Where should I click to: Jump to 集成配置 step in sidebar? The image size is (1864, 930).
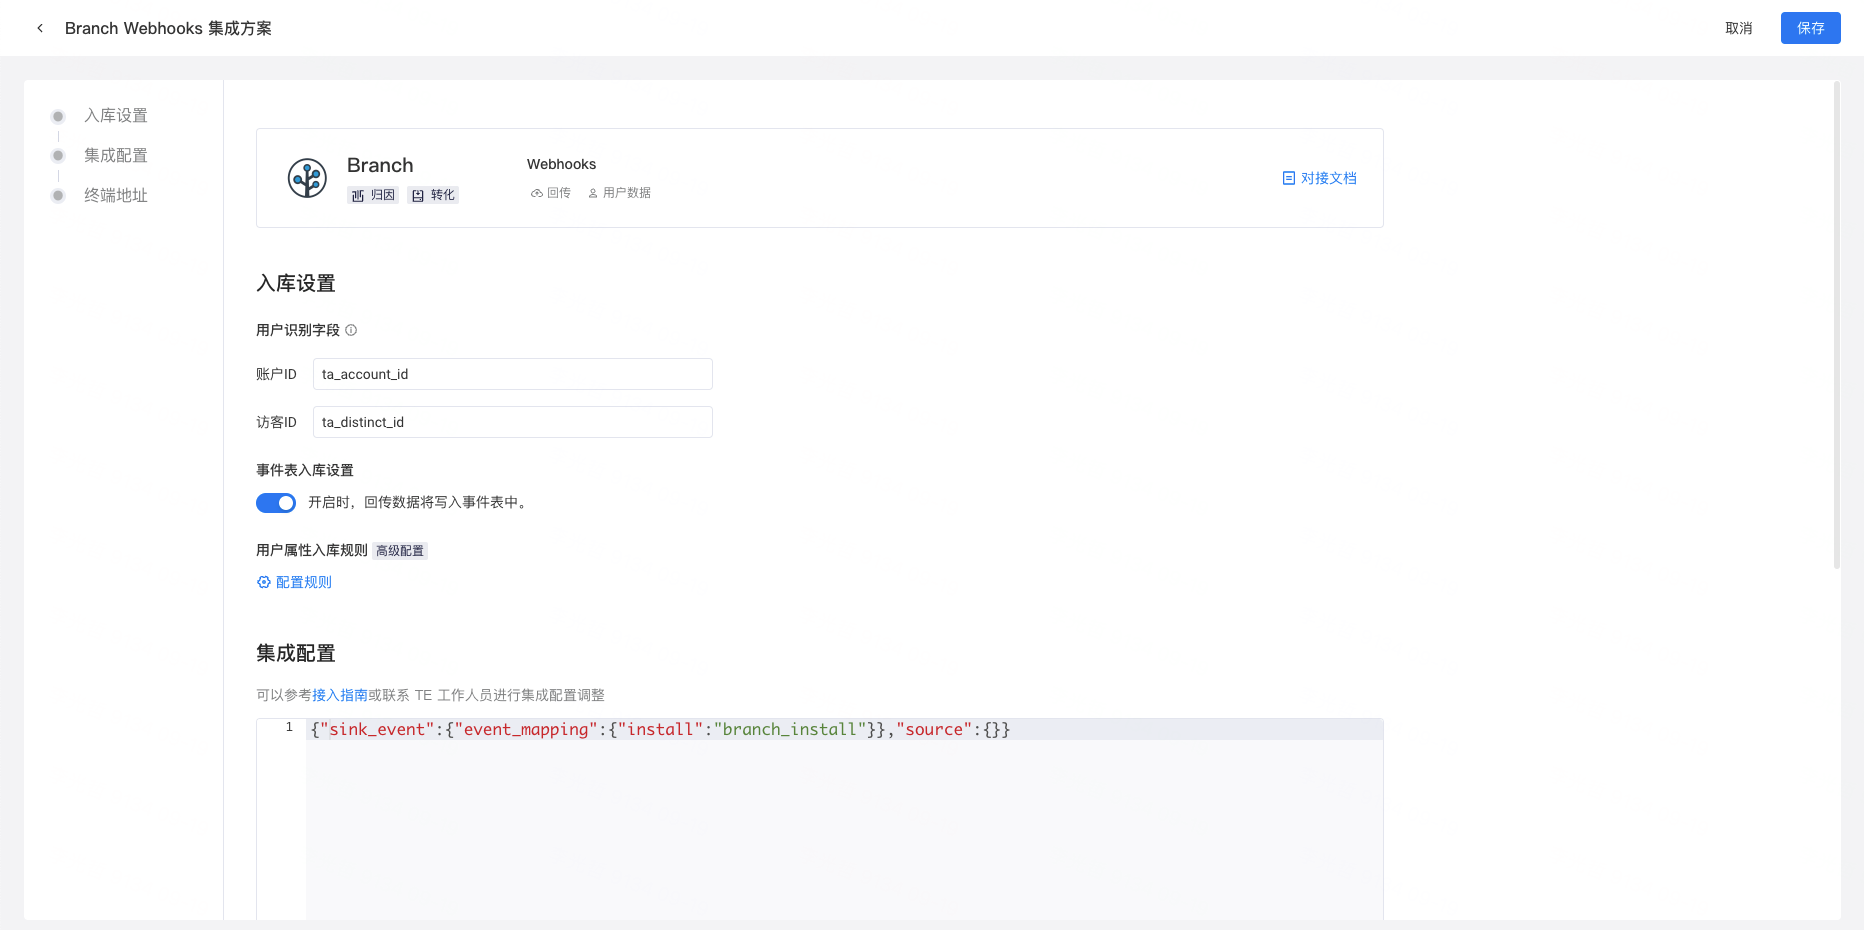click(116, 156)
